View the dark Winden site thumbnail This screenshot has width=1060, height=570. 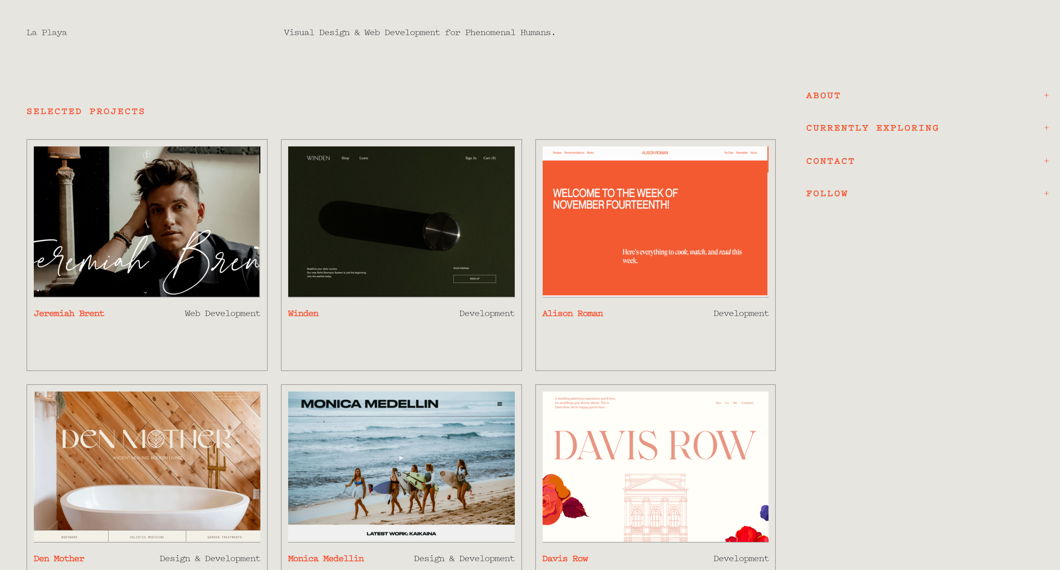click(x=402, y=222)
